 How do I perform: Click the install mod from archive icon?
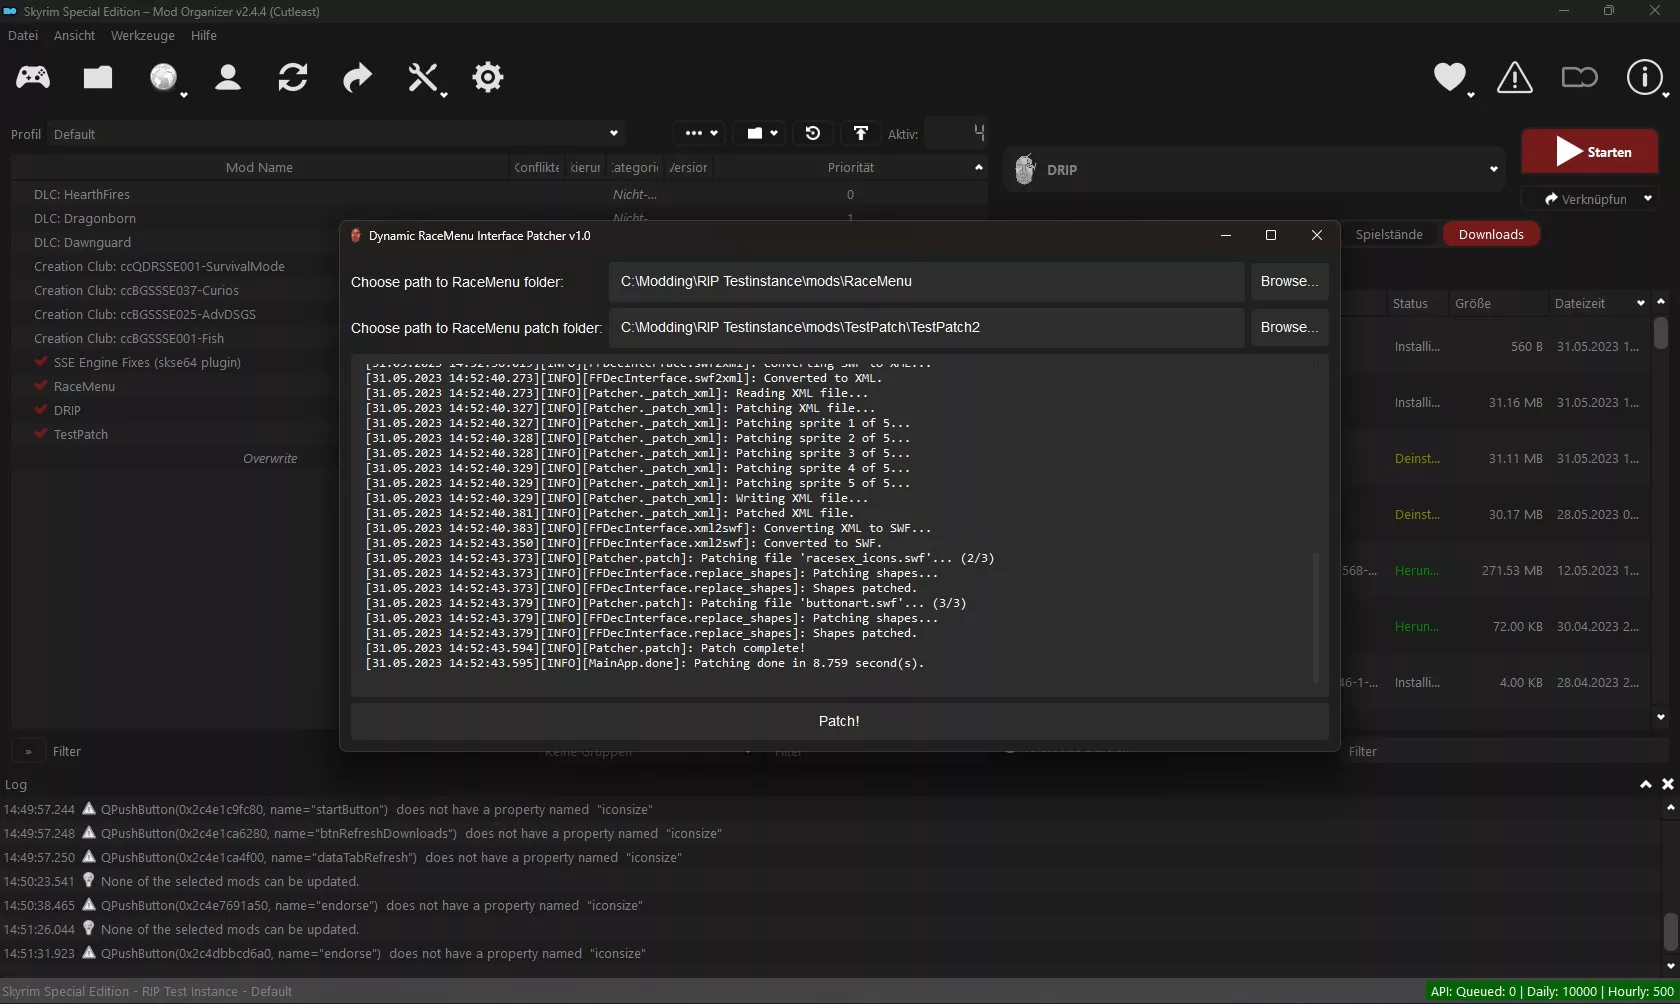[x=98, y=77]
